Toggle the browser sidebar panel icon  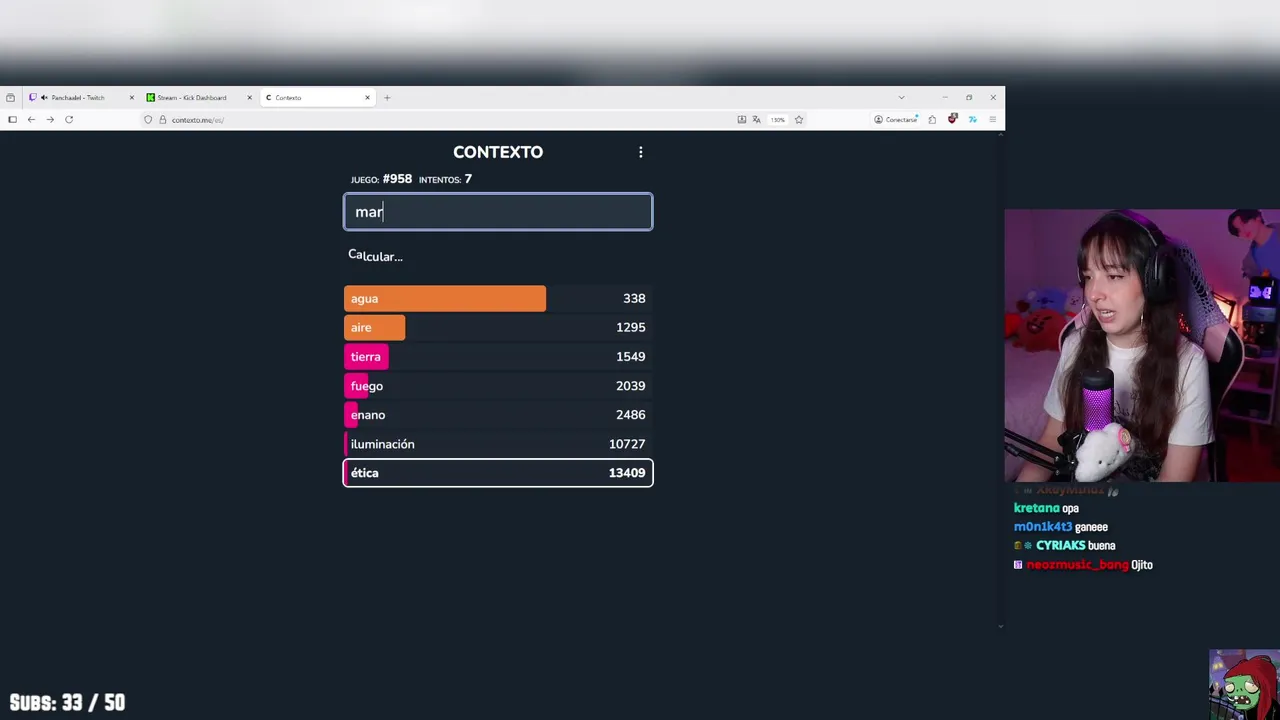pyautogui.click(x=12, y=119)
